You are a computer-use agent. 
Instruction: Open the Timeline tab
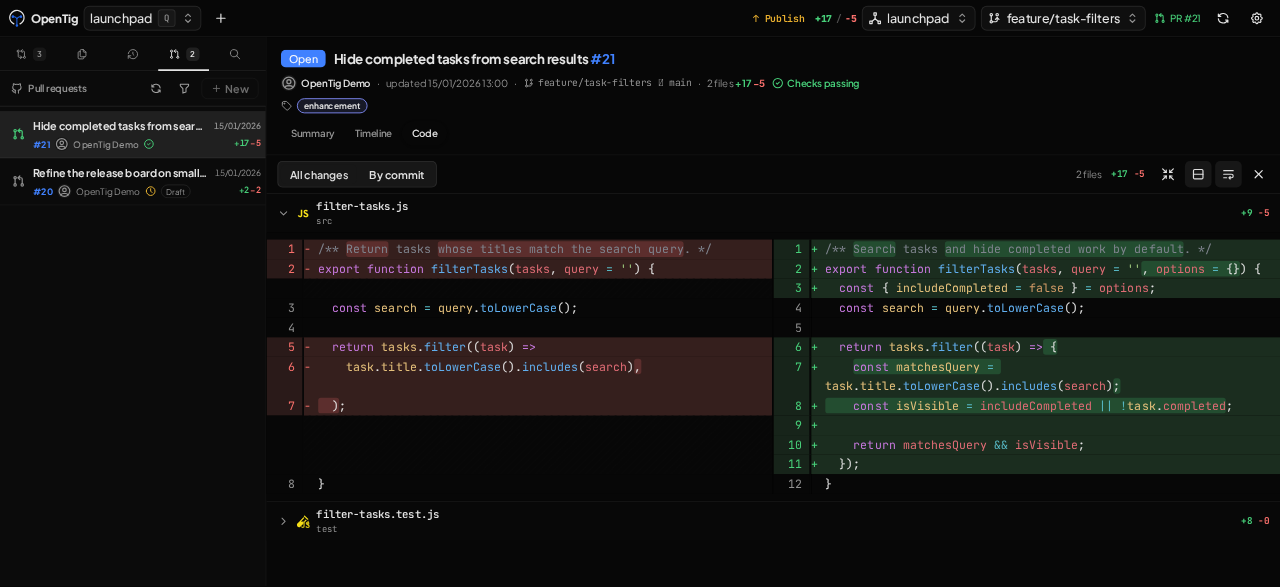click(373, 133)
